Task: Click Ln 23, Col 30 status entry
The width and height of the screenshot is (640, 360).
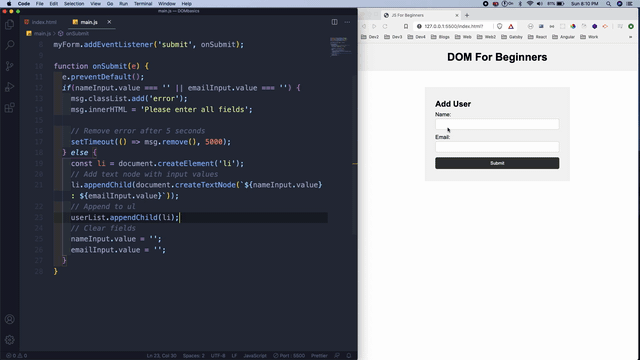Action: 162,356
